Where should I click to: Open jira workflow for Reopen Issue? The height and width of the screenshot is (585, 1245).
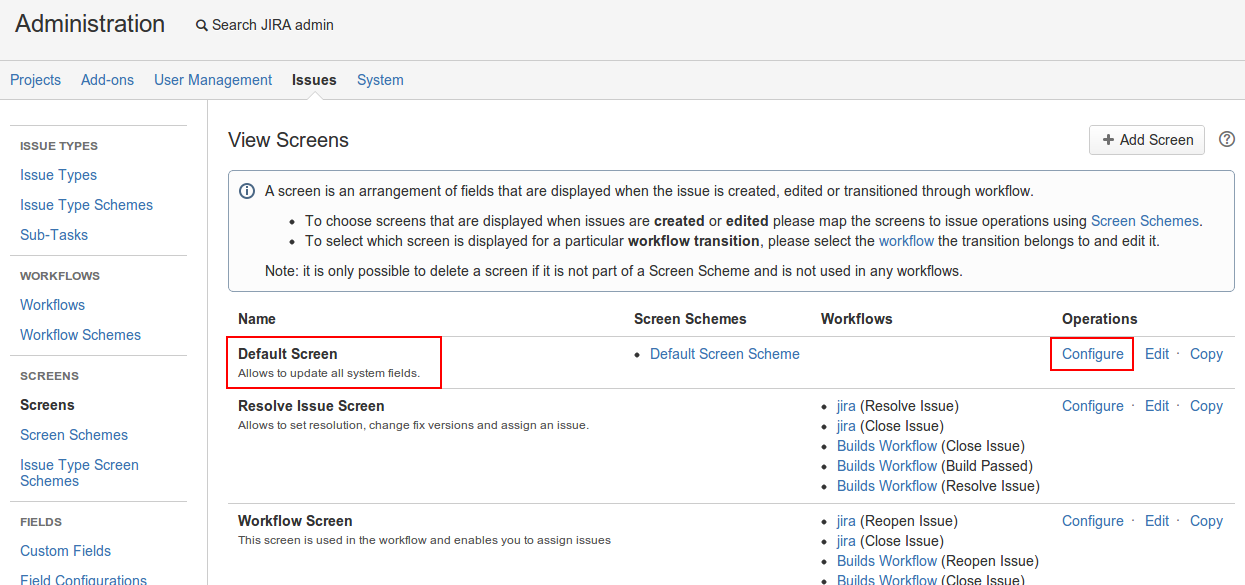(x=846, y=521)
